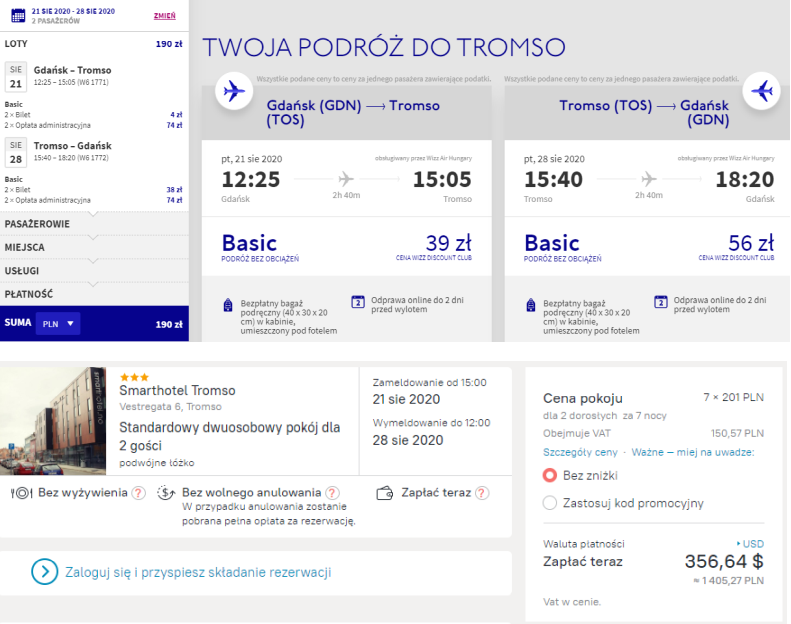Viewport: 791px width, 624px height.
Task: Click the plane icon on Tromso–Gdańsk card
Action: (x=761, y=91)
